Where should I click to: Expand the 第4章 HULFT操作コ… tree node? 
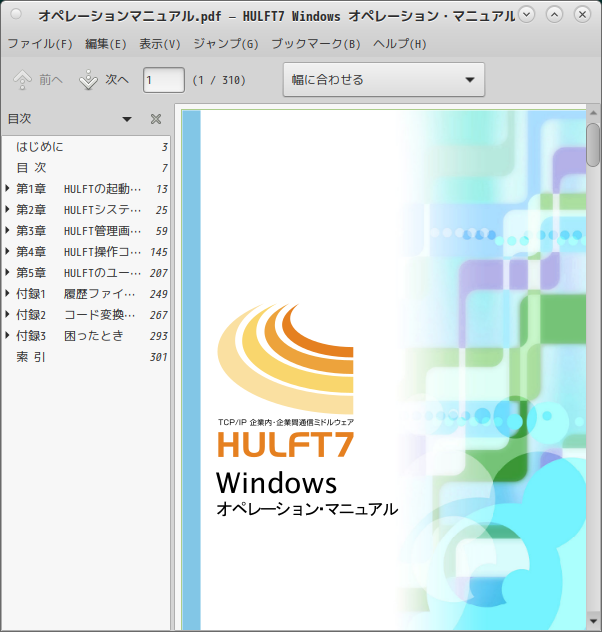click(7, 251)
